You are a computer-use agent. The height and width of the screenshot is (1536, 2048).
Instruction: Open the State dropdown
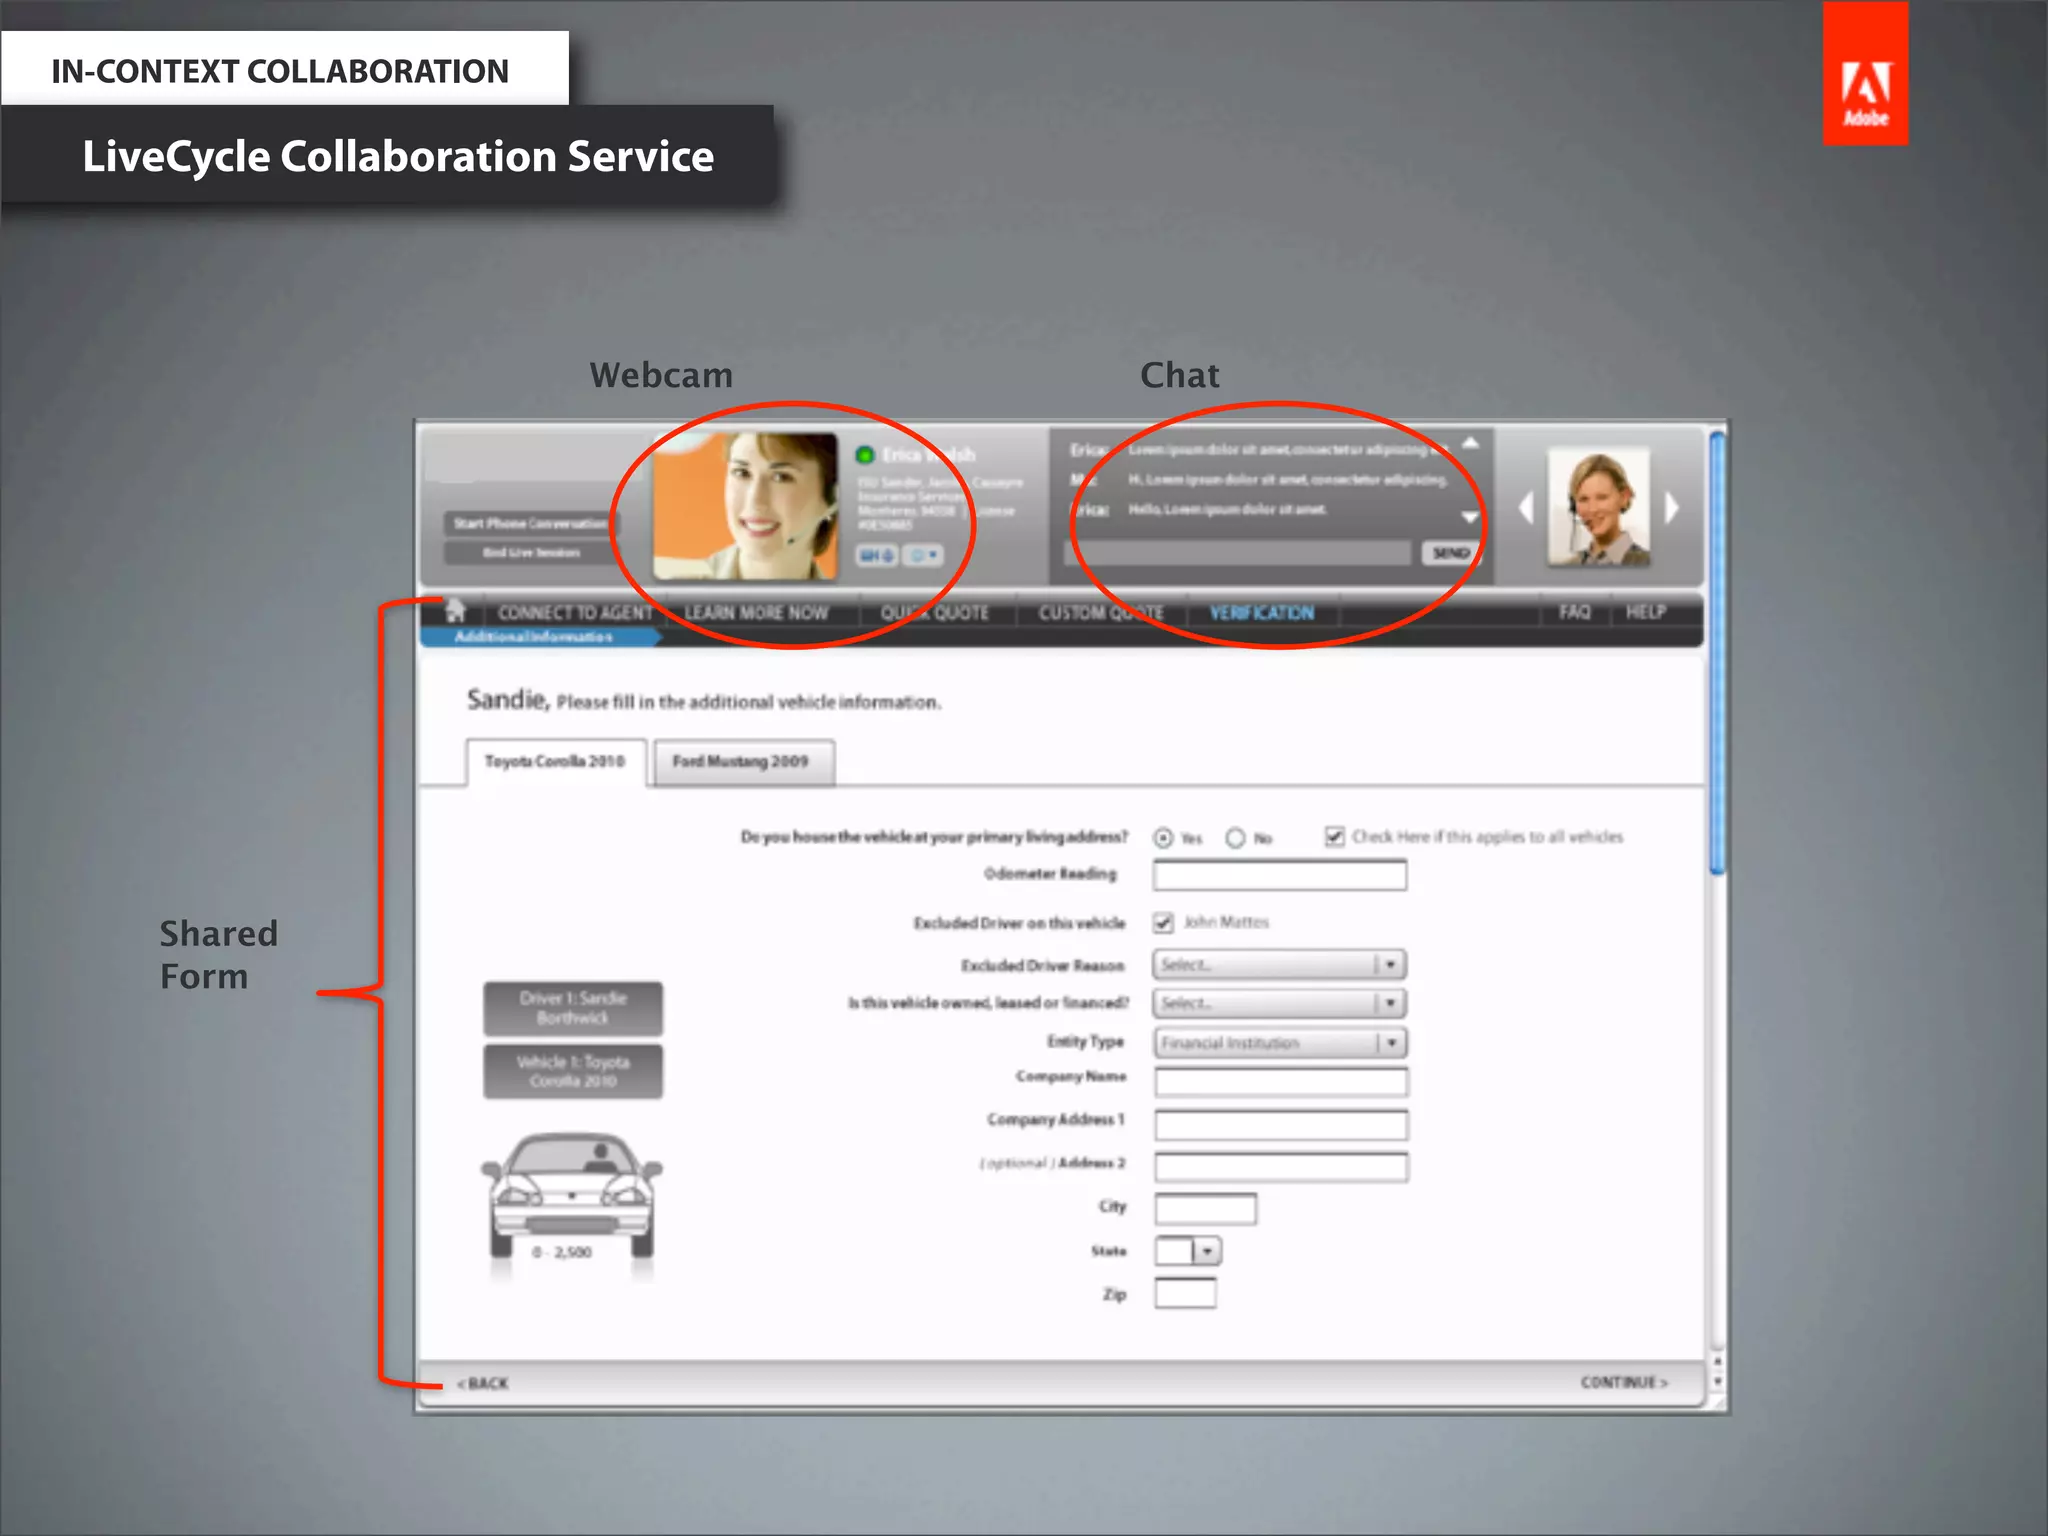click(1188, 1251)
